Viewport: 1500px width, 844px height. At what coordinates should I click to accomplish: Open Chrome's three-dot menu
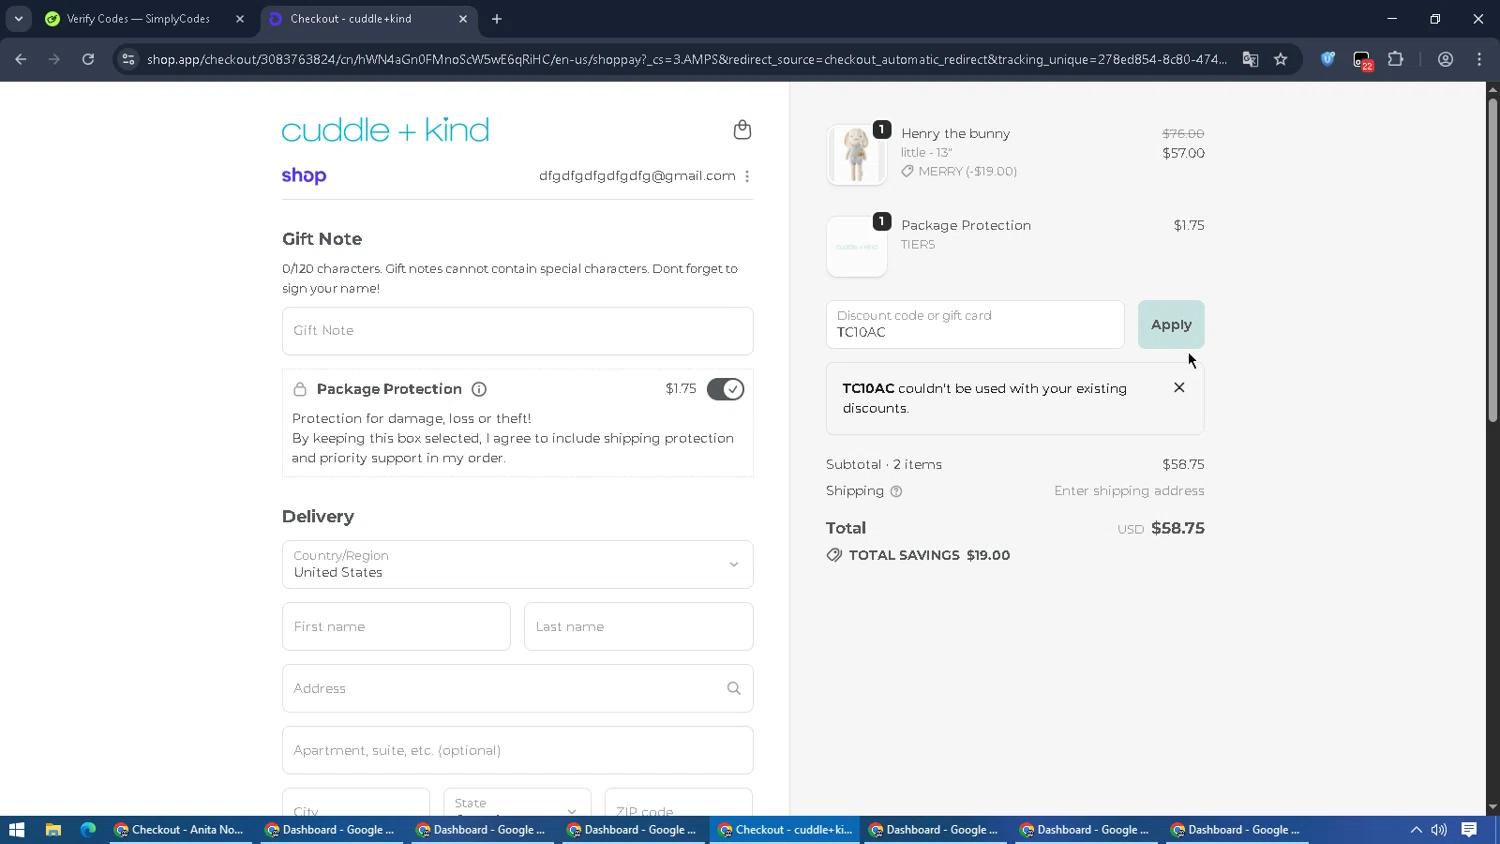[x=1479, y=59]
